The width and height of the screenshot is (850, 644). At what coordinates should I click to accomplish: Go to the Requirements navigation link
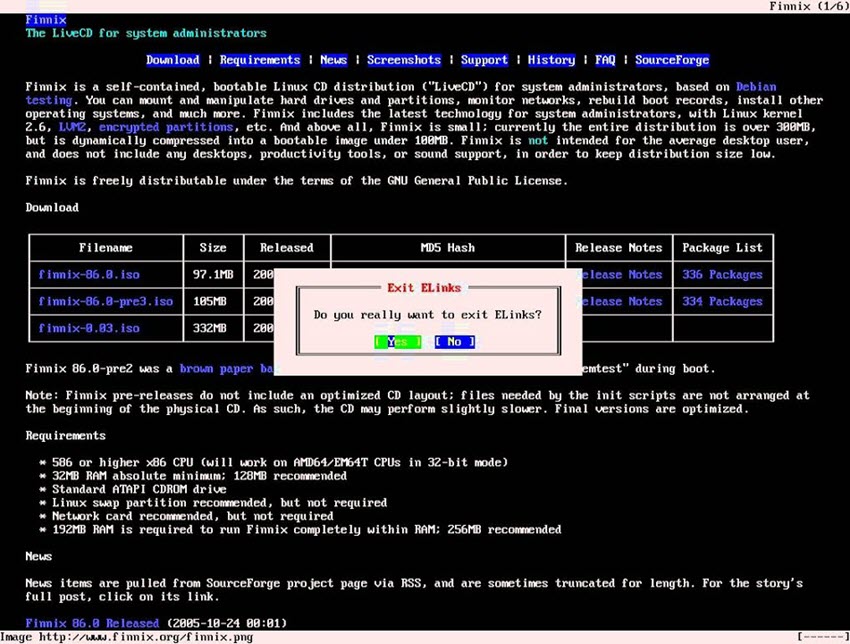pos(260,60)
